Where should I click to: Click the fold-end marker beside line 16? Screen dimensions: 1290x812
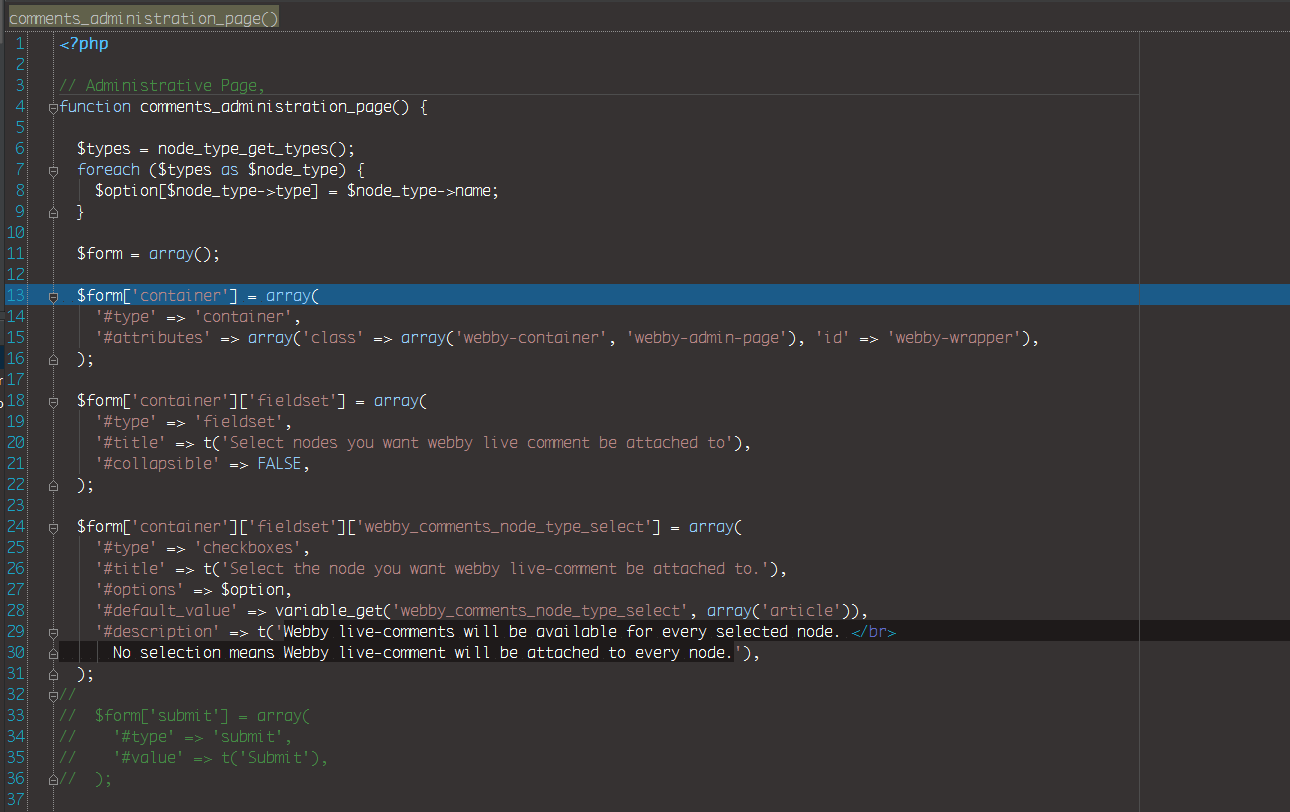[x=52, y=358]
